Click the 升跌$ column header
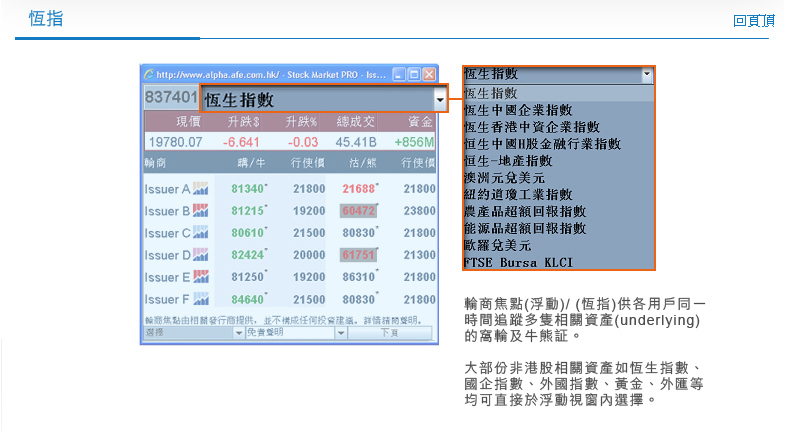 [x=244, y=122]
